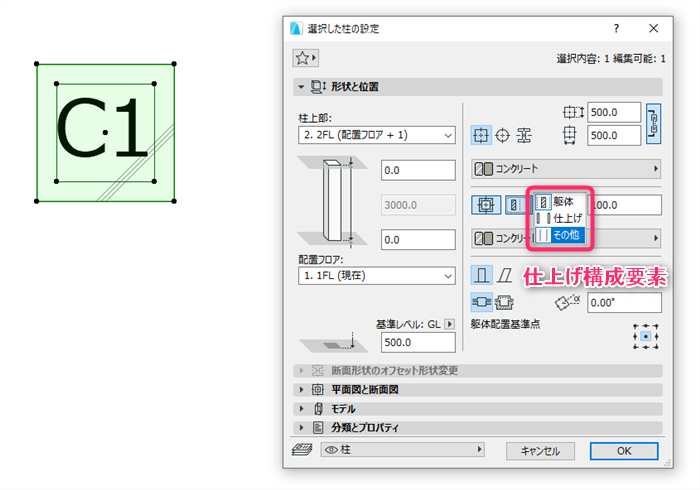Click the top offset 0.0 field

coord(418,170)
